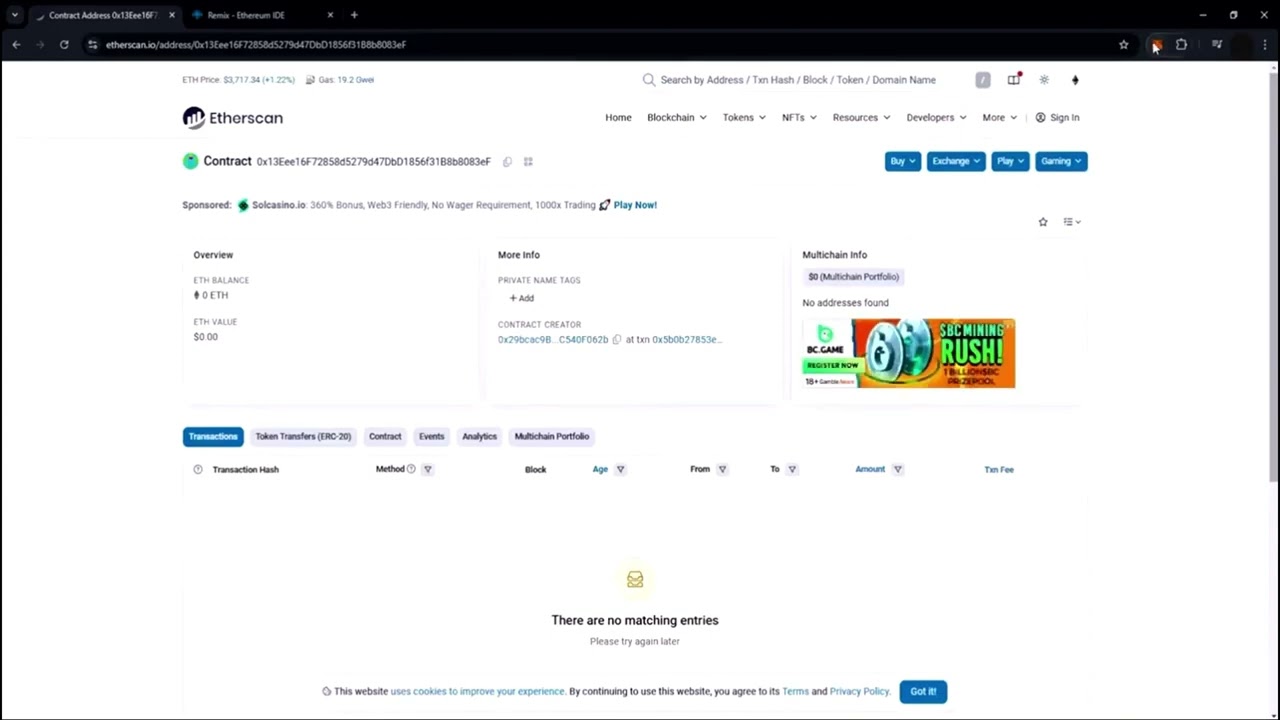Copy the contract address icon
Image resolution: width=1280 pixels, height=720 pixels.
[507, 162]
